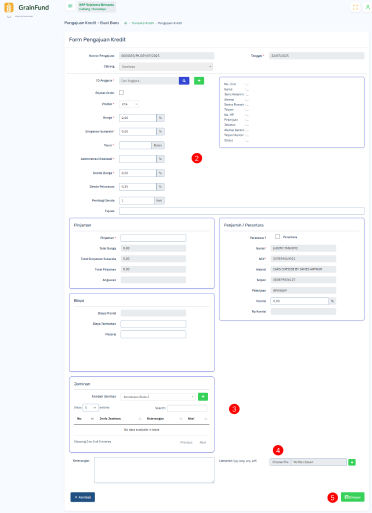Click the home icon in breadcrumb
Viewport: 372px width, 513px height.
(x=126, y=23)
